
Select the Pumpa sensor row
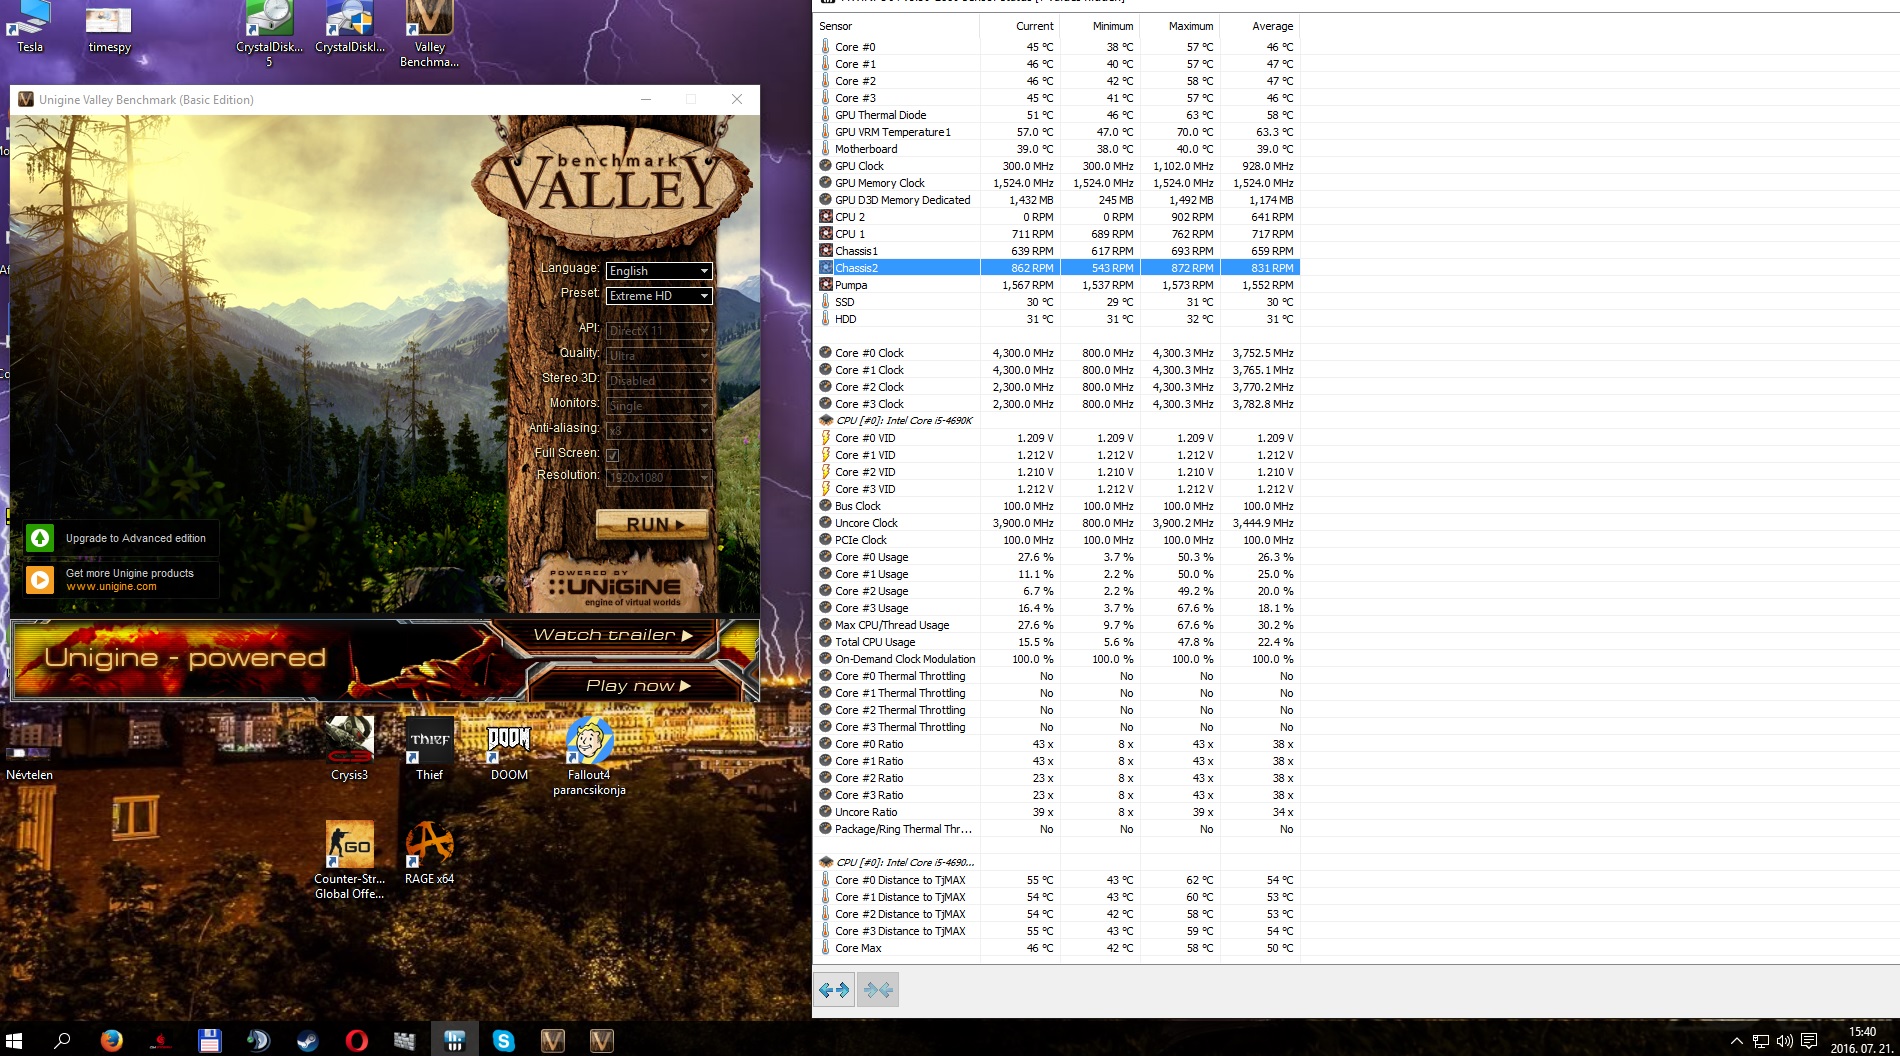click(1057, 285)
